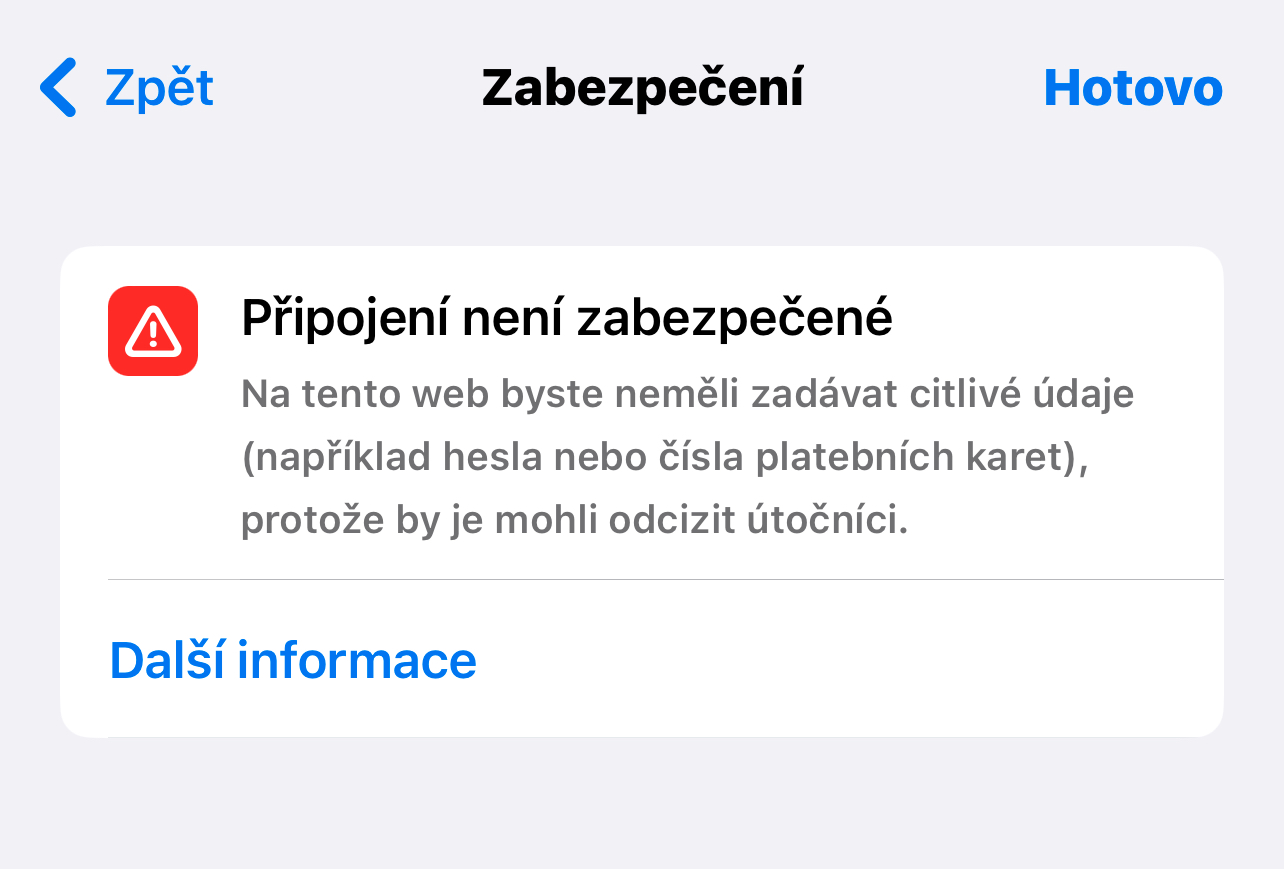The width and height of the screenshot is (1284, 869).
Task: Click the red warning triangle icon
Action: [153, 331]
